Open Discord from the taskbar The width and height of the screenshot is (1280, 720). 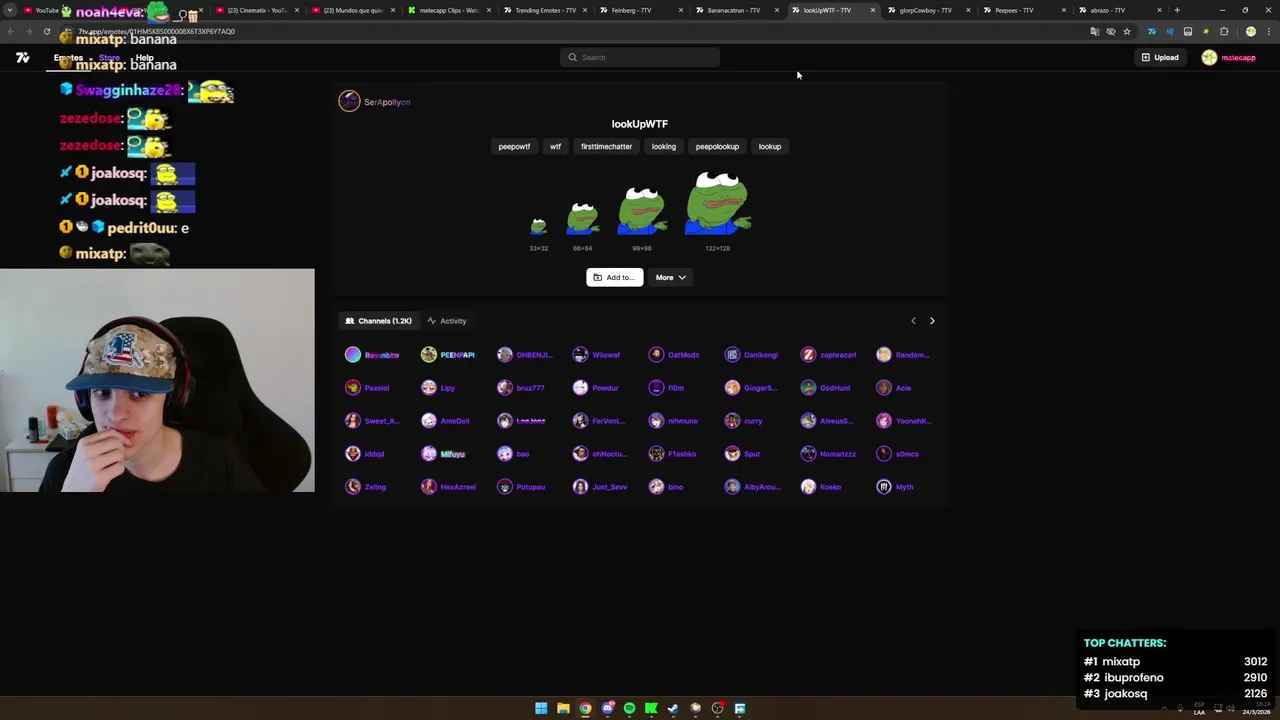coord(607,708)
